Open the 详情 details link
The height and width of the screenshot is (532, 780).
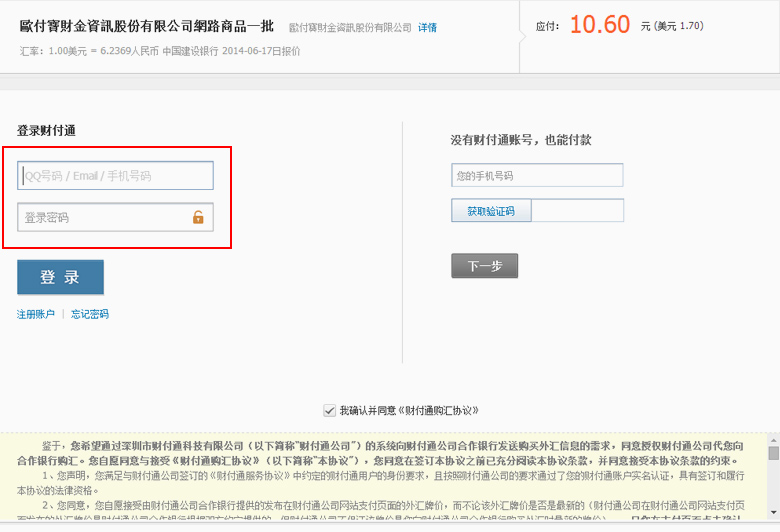click(427, 27)
